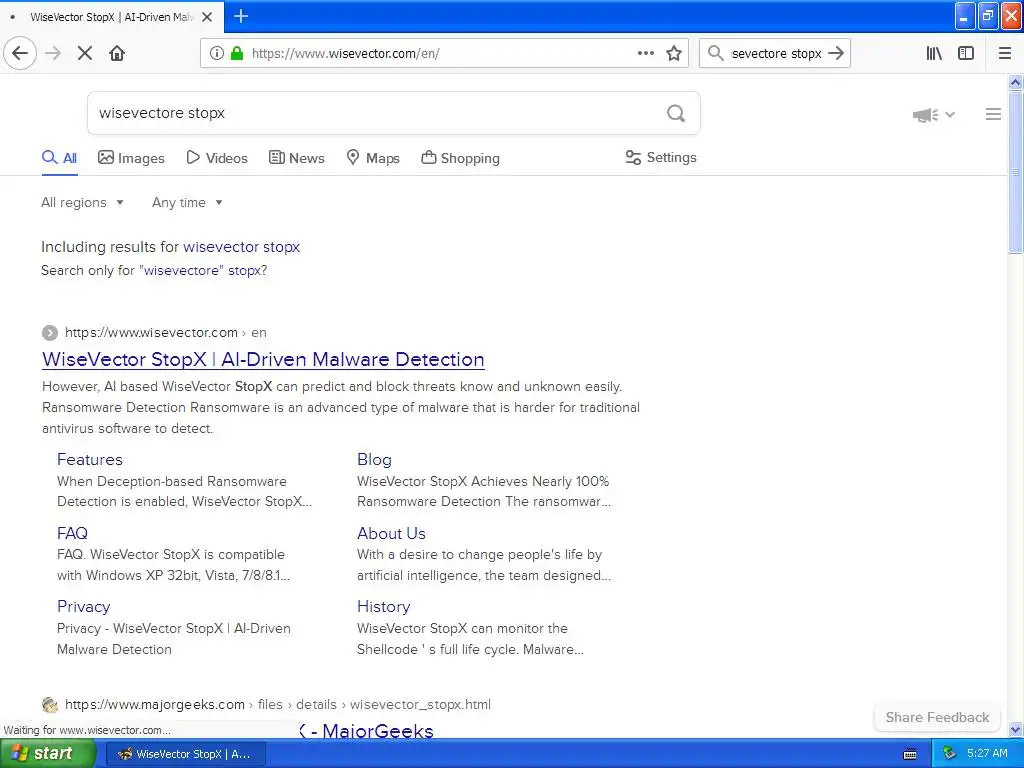Screen dimensions: 1024x768
Task: Open search Settings menu
Action: tap(661, 157)
